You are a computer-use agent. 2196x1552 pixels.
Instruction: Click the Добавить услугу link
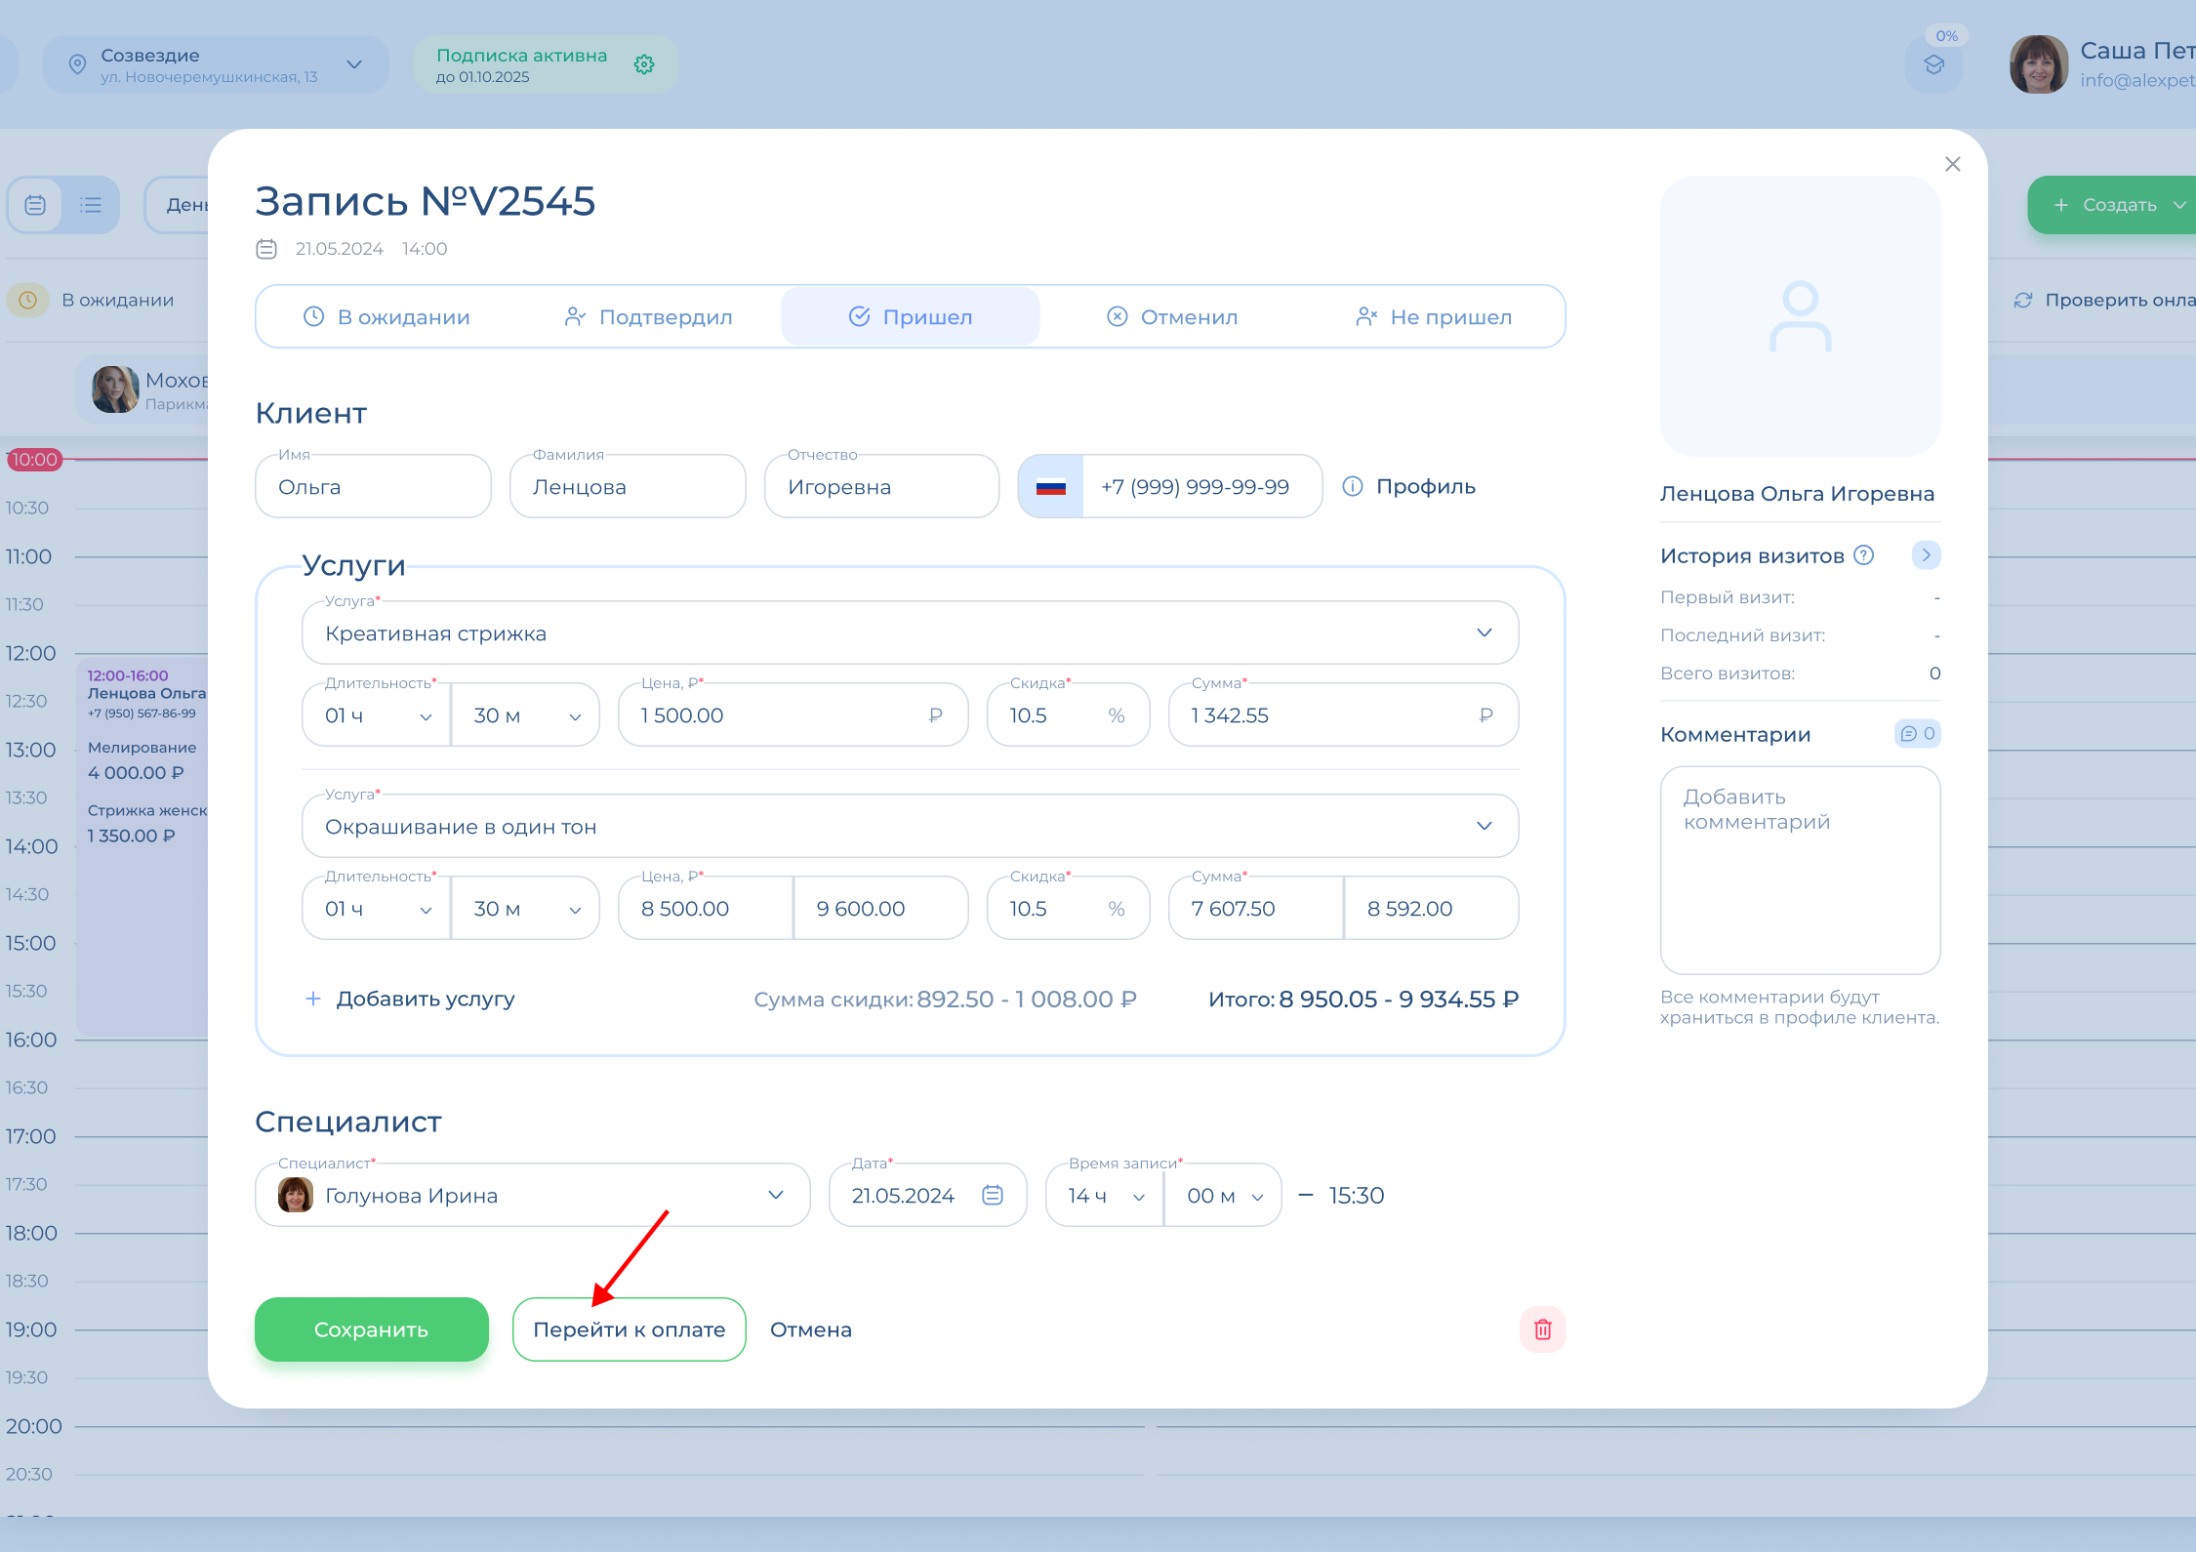410,999
